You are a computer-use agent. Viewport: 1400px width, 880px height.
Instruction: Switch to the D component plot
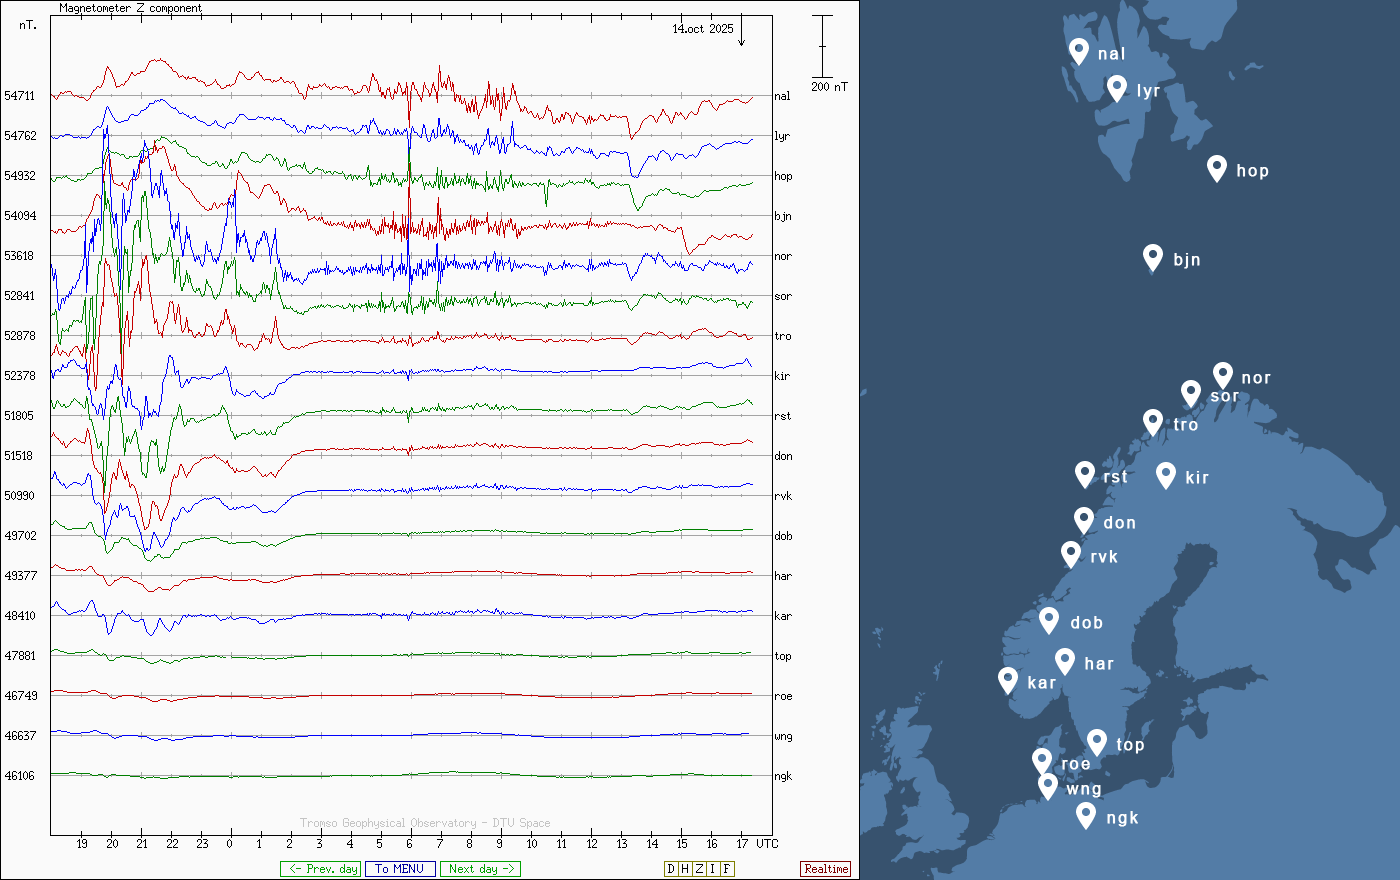pos(671,869)
